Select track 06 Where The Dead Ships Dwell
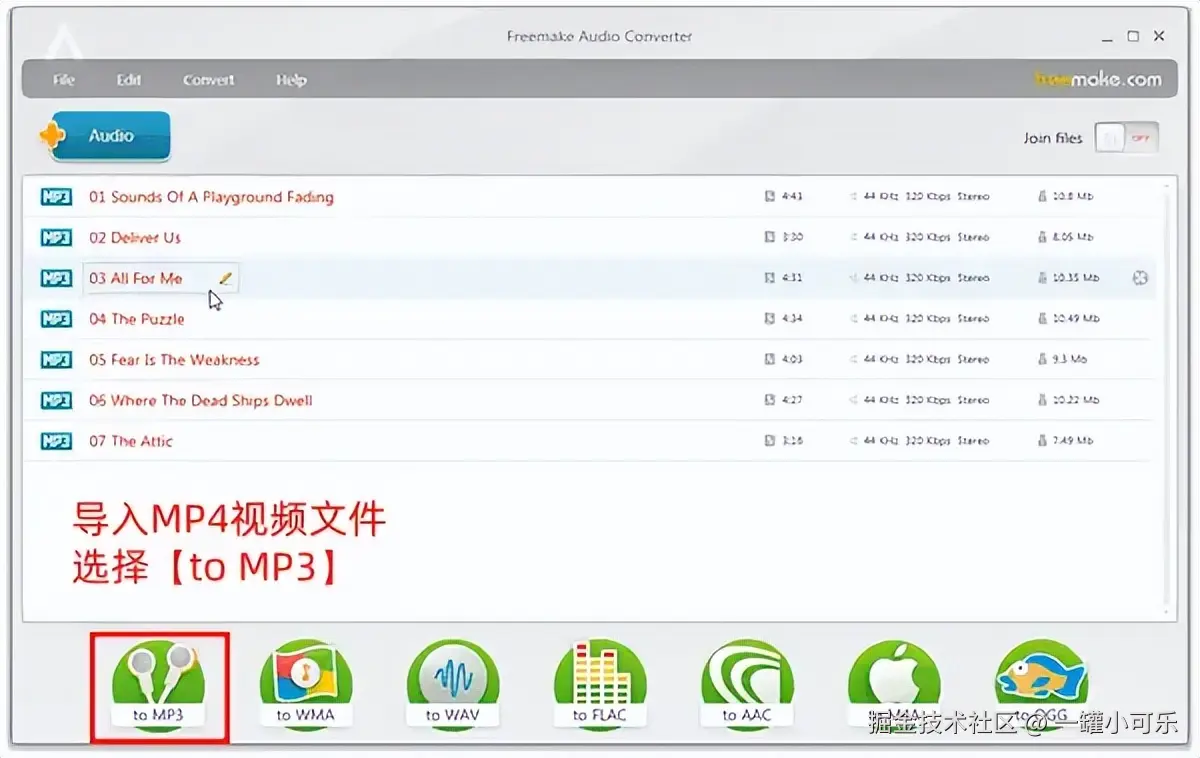The width and height of the screenshot is (1200, 758). 201,400
